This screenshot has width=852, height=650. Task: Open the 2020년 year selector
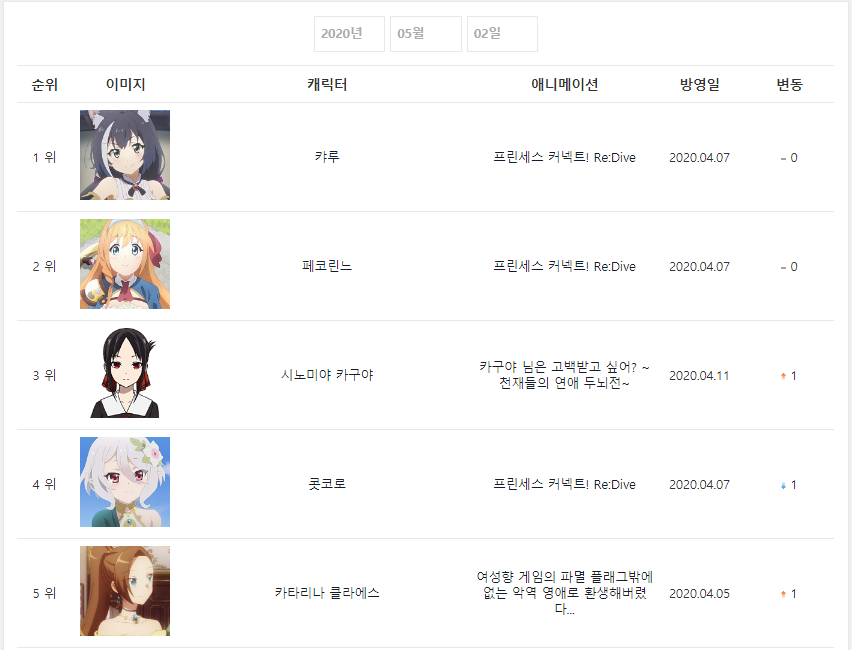pos(349,34)
